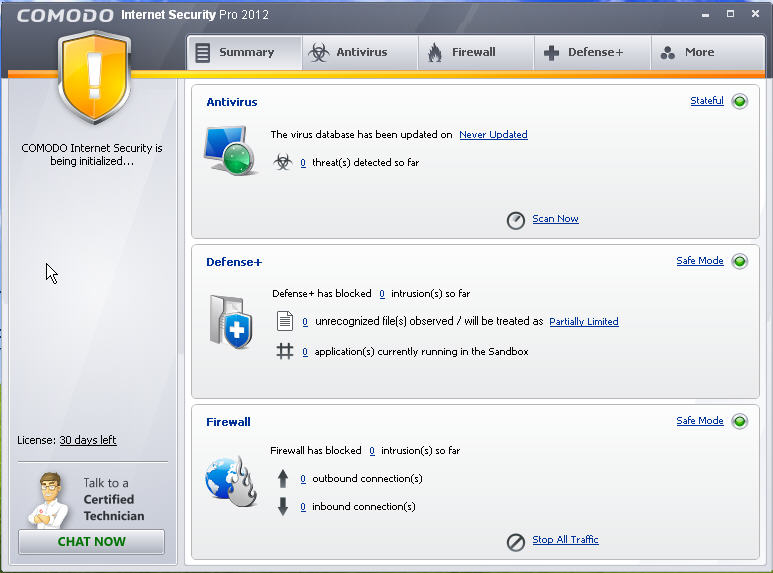
Task: Click the sandbox hash icon
Action: [284, 352]
